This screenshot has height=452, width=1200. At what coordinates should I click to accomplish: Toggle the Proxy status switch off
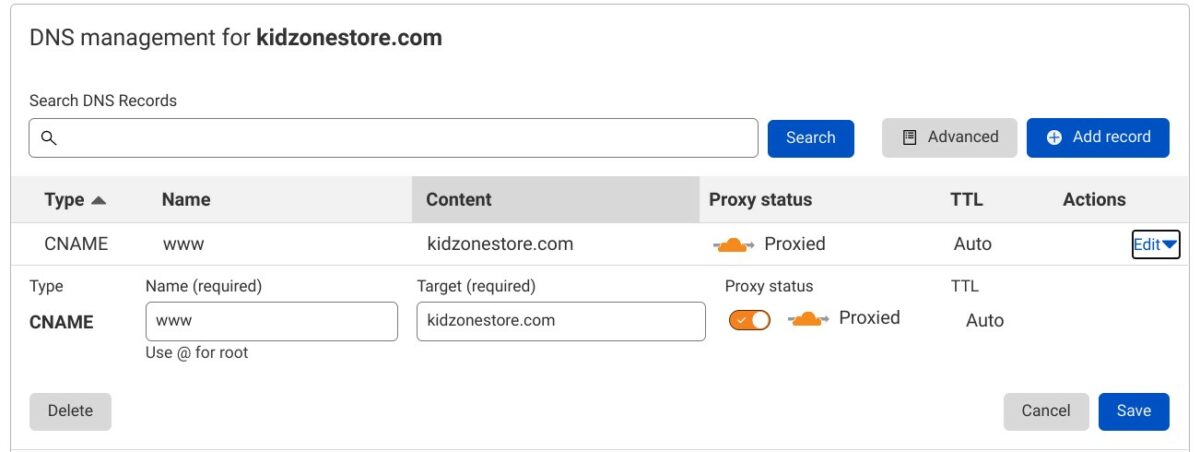(750, 320)
